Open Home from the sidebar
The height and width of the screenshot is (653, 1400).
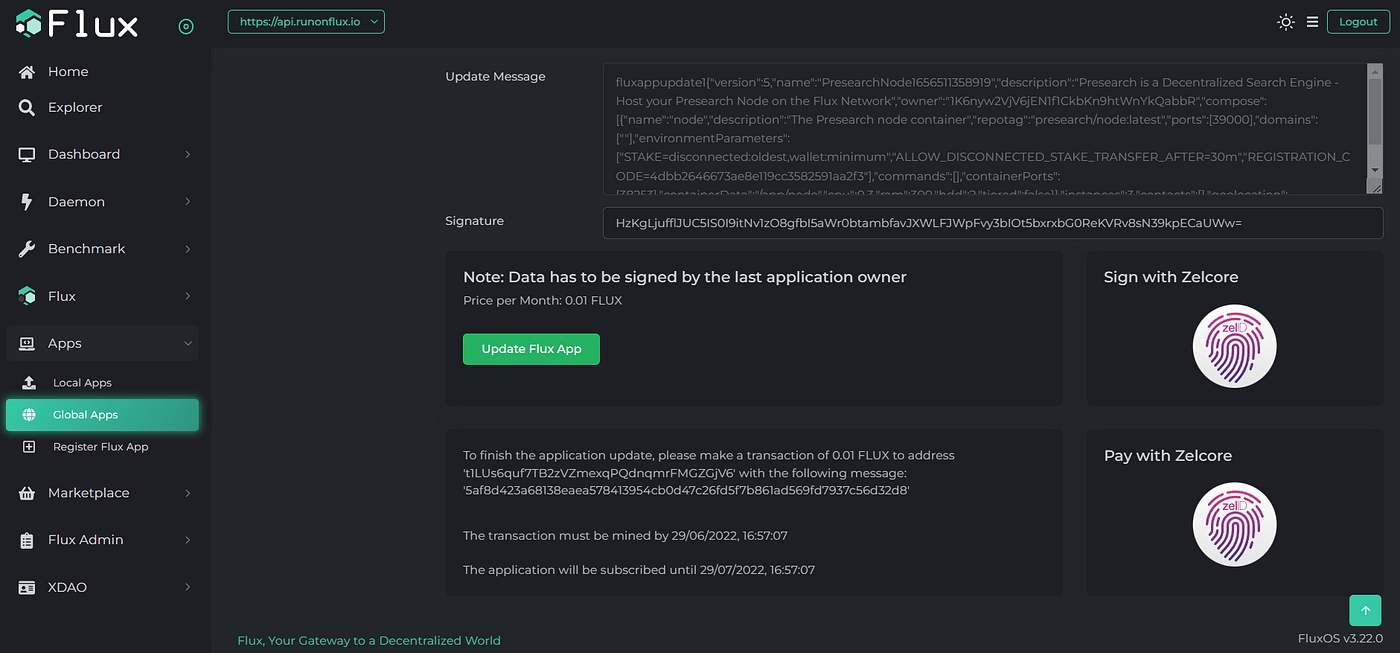tap(68, 72)
